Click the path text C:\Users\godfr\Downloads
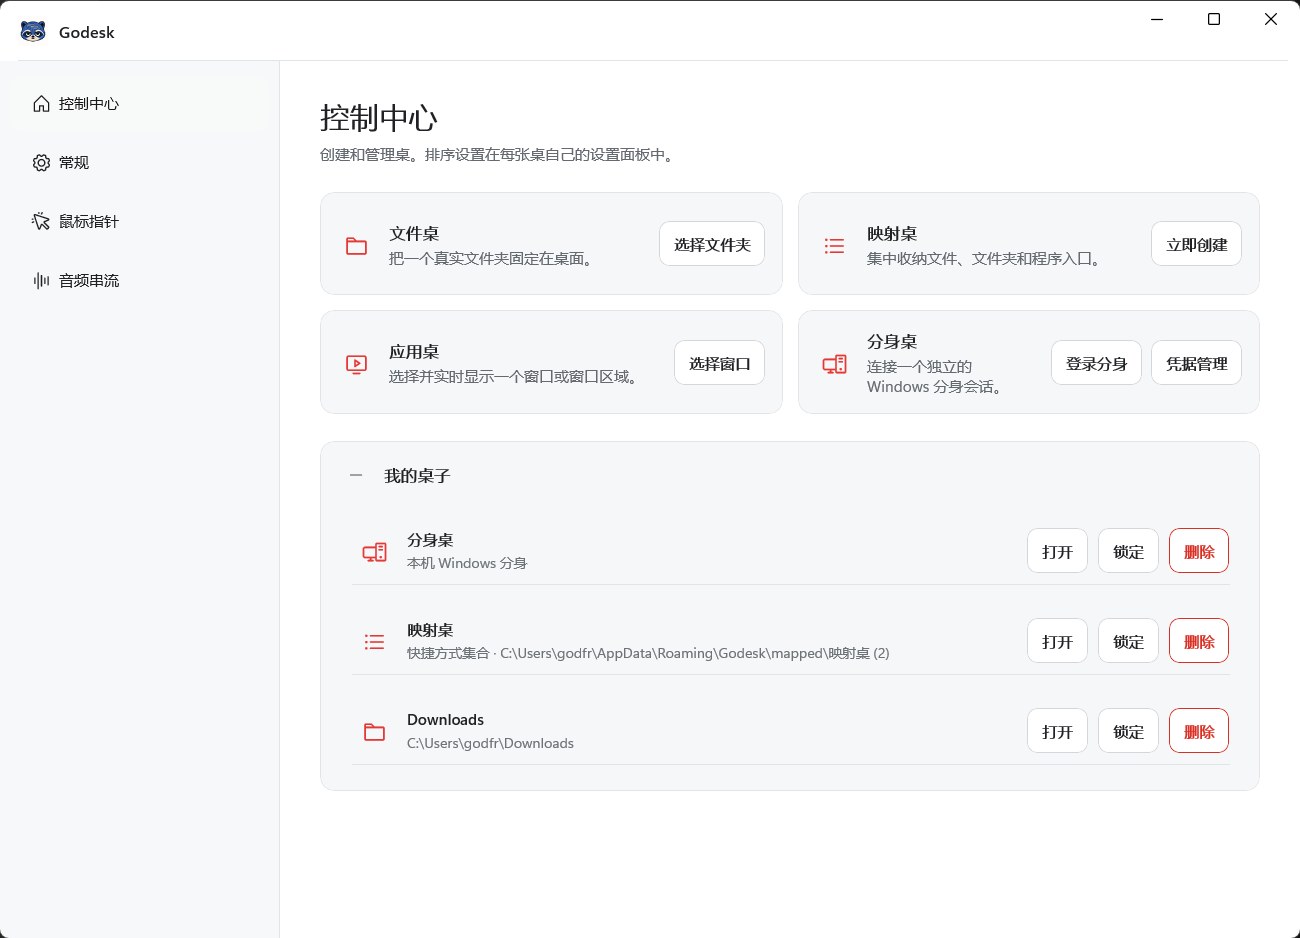The image size is (1300, 938). coord(490,743)
